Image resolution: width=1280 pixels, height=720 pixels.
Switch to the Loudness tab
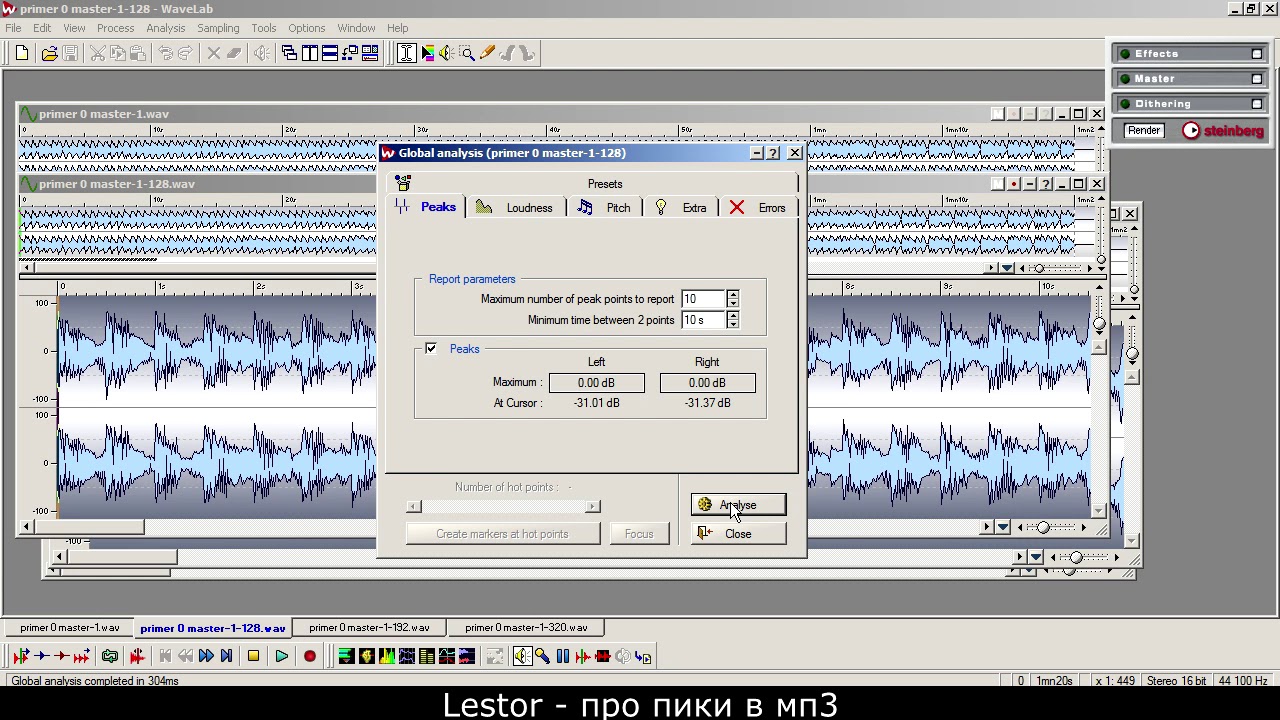tap(518, 208)
